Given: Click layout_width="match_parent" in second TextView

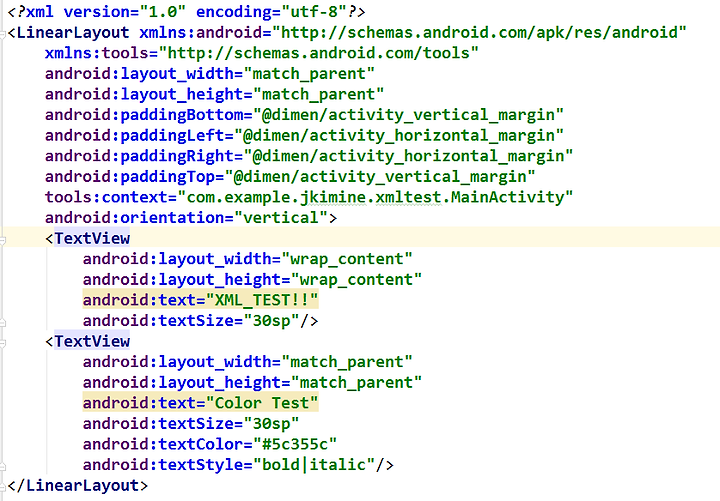Looking at the screenshot, I should pos(248,362).
